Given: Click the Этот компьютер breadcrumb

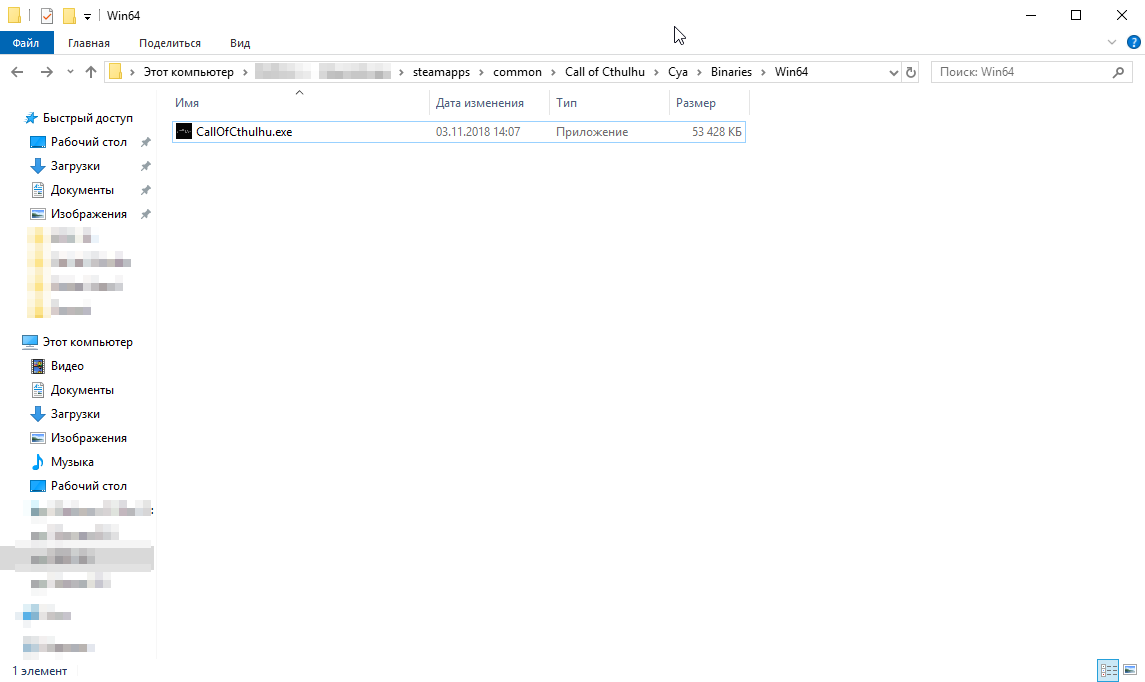Looking at the screenshot, I should click(188, 72).
